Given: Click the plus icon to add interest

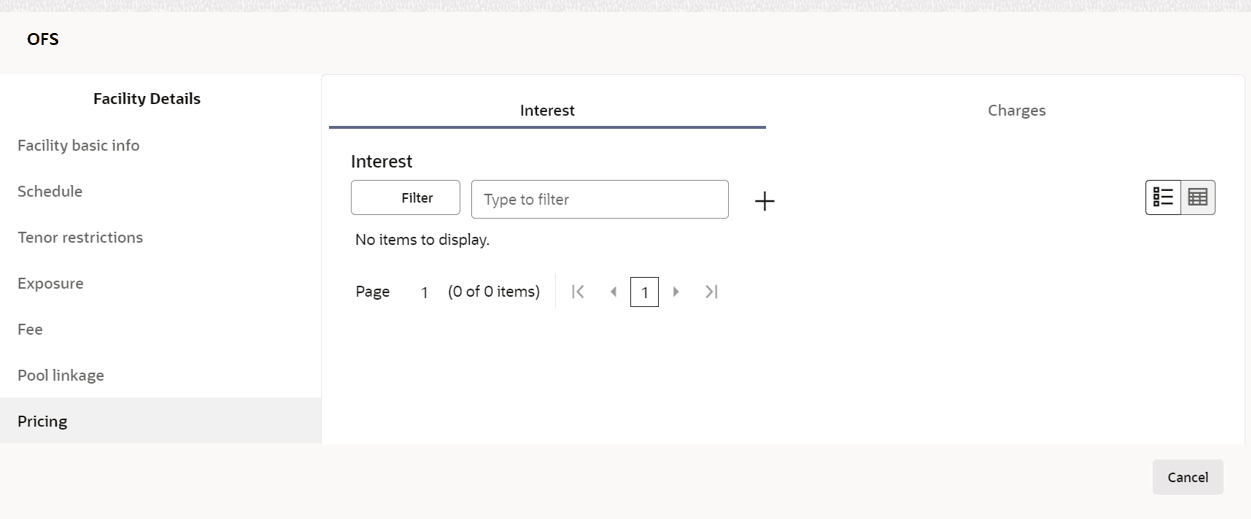Looking at the screenshot, I should click(765, 201).
